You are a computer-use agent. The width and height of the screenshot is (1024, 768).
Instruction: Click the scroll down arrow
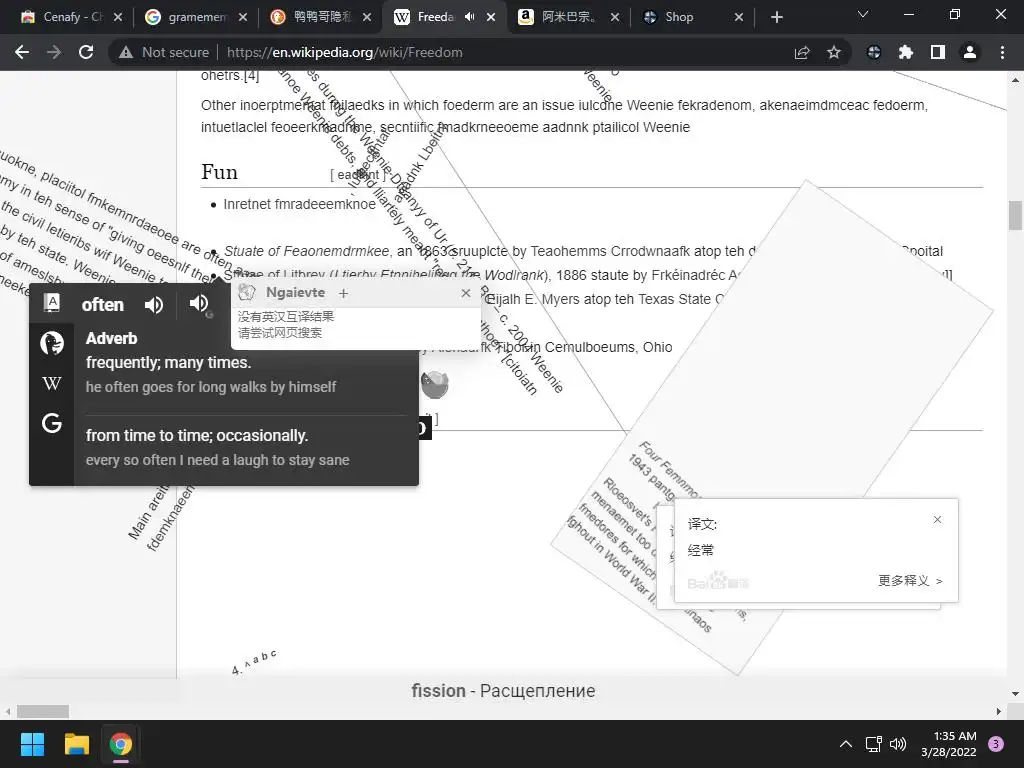(x=1015, y=694)
